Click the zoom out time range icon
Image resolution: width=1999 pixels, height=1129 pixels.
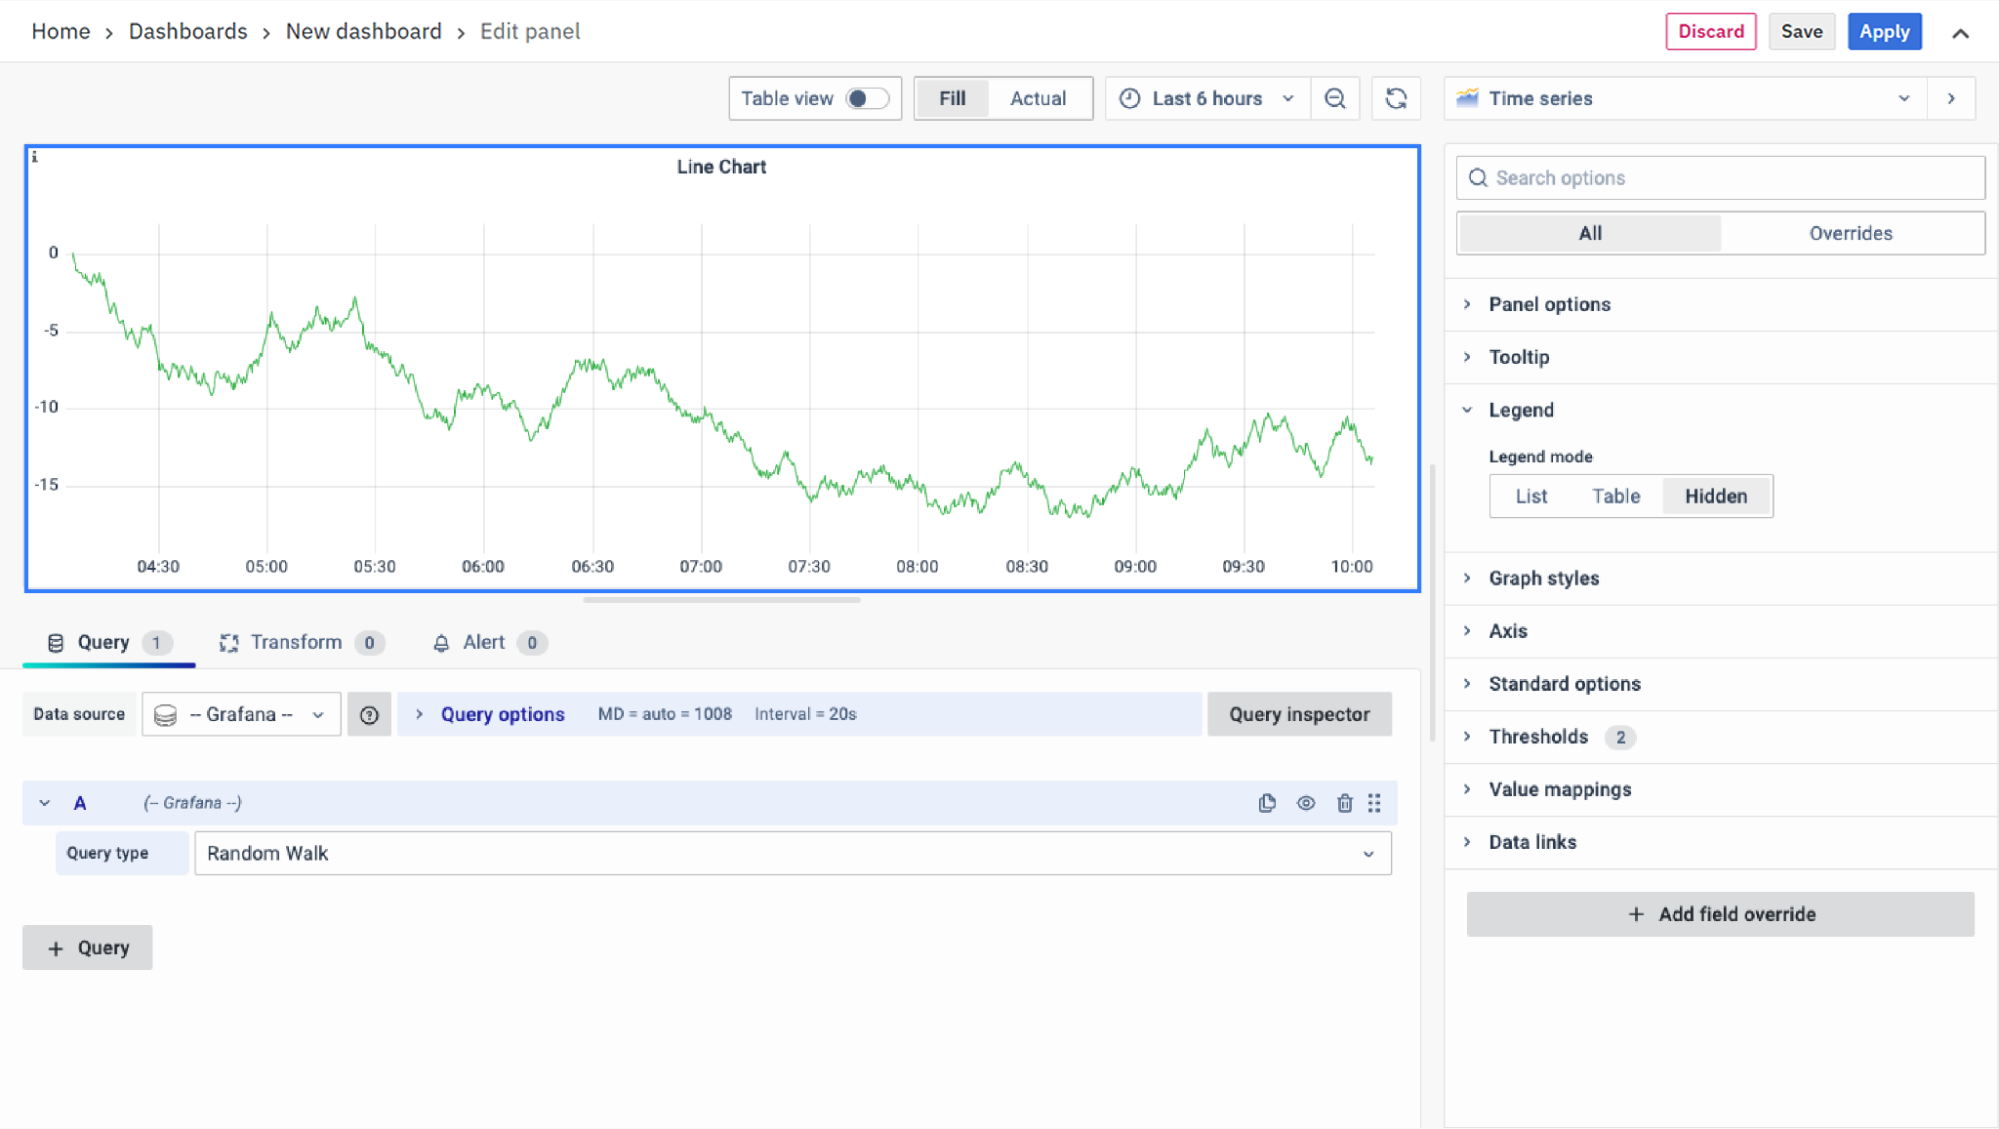point(1334,98)
